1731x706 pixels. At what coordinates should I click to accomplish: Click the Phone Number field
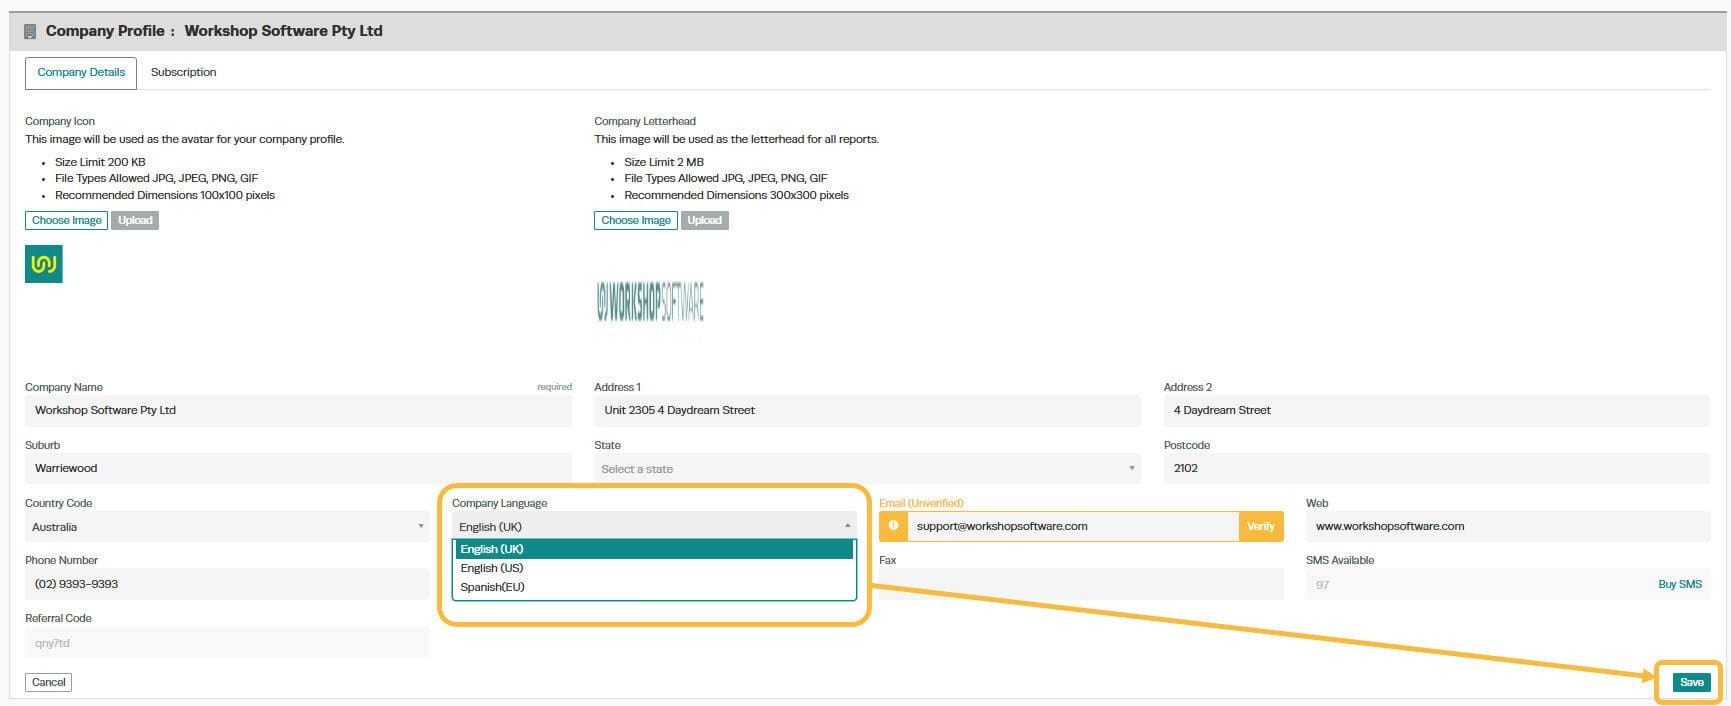pos(227,584)
